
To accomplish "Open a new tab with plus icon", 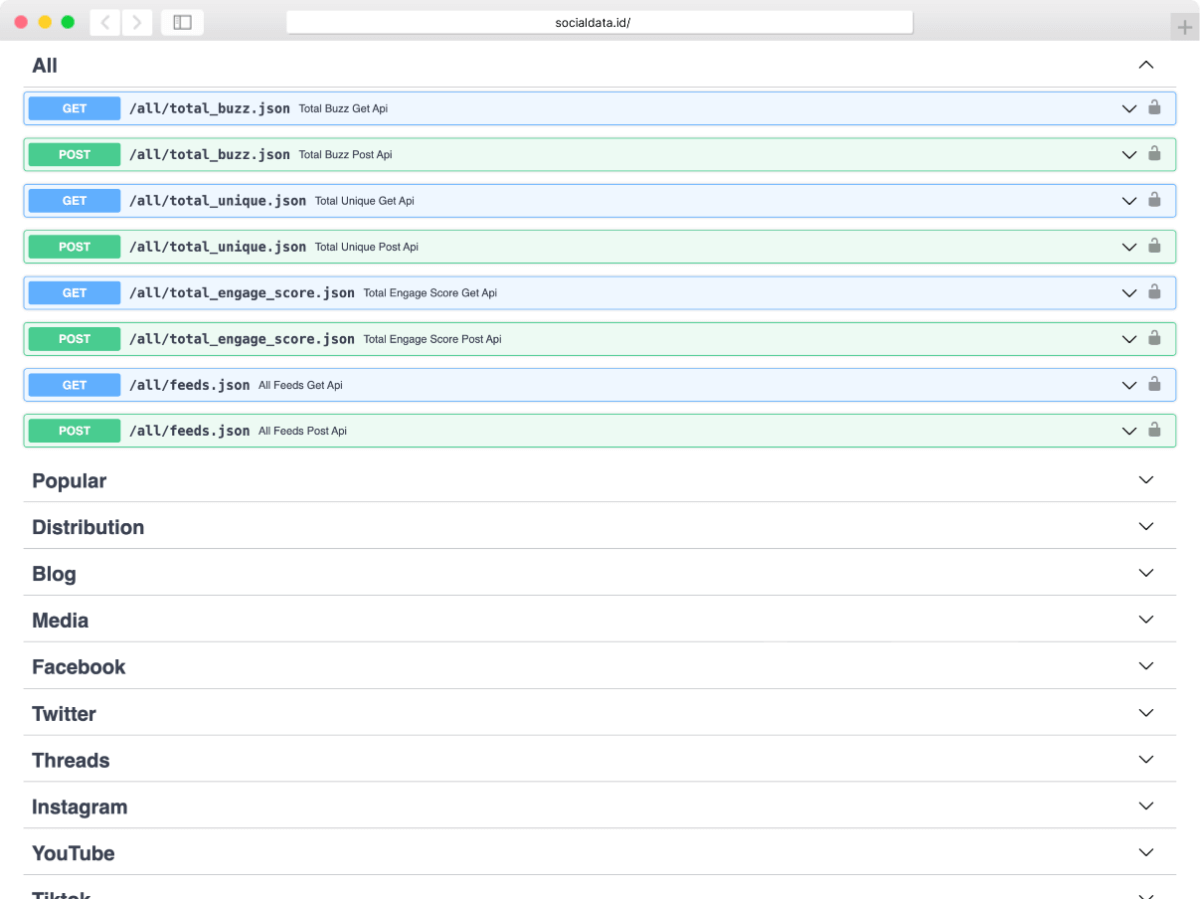I will pyautogui.click(x=1185, y=26).
